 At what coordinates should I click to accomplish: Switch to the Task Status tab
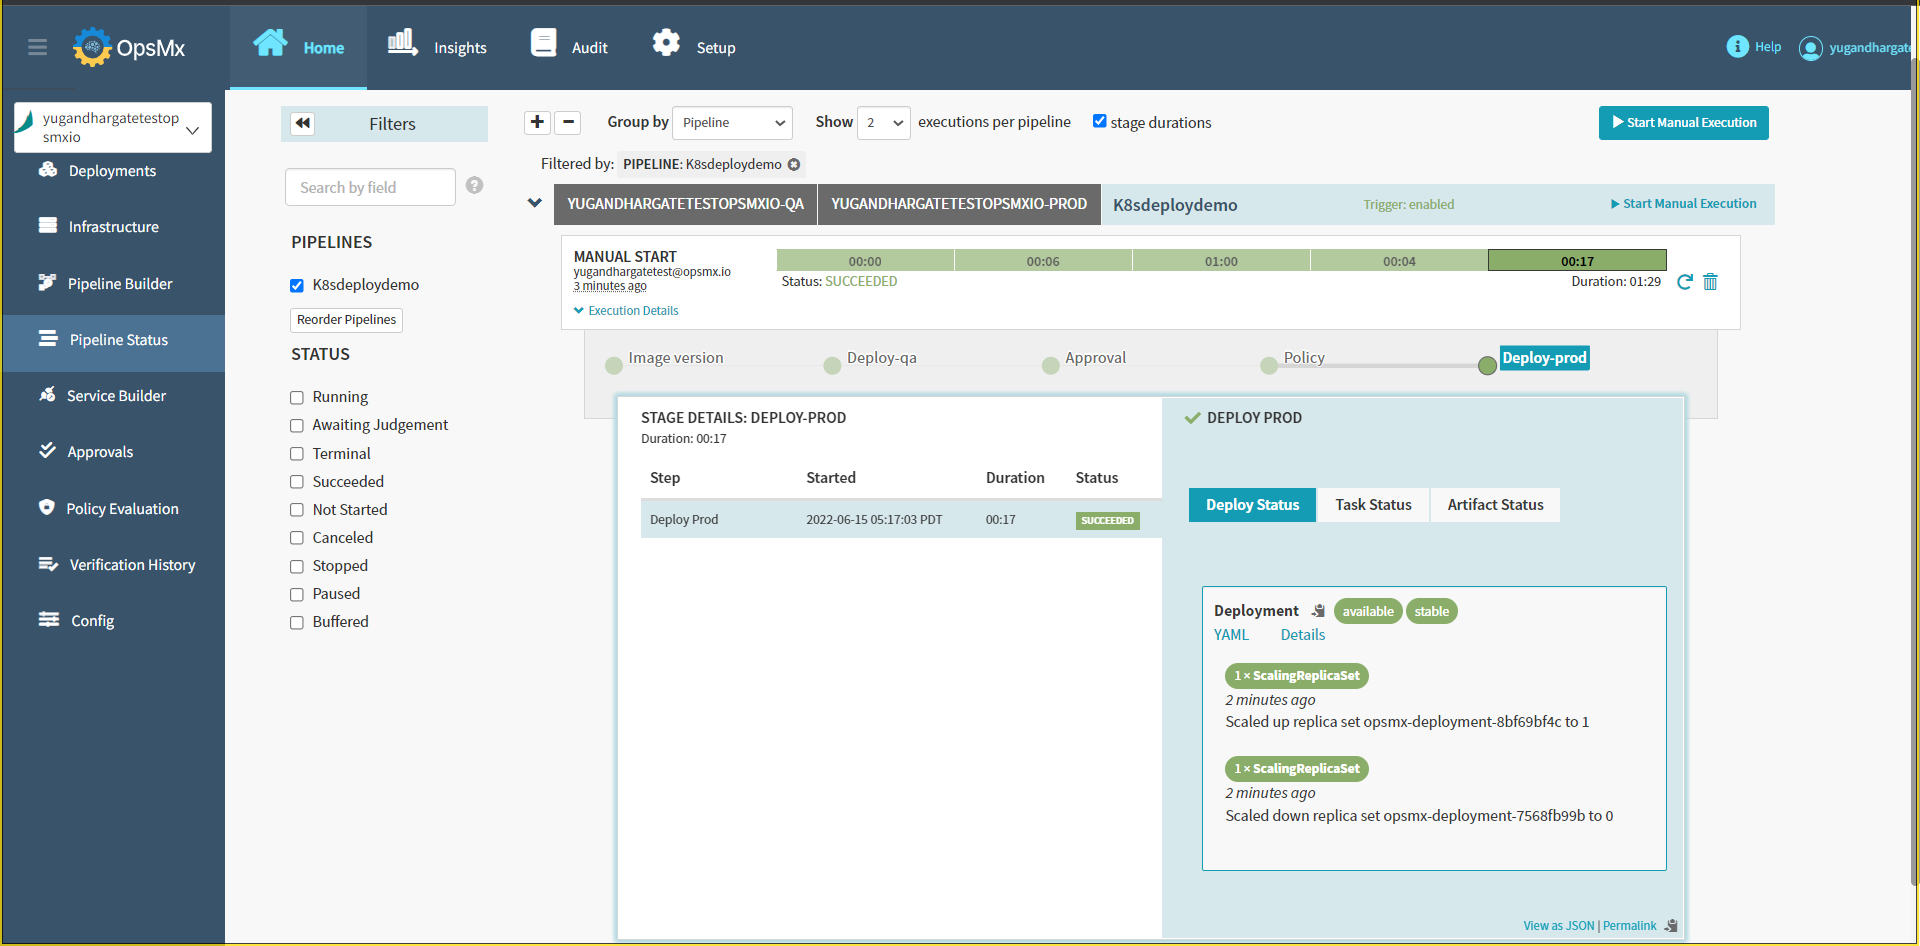(x=1373, y=505)
